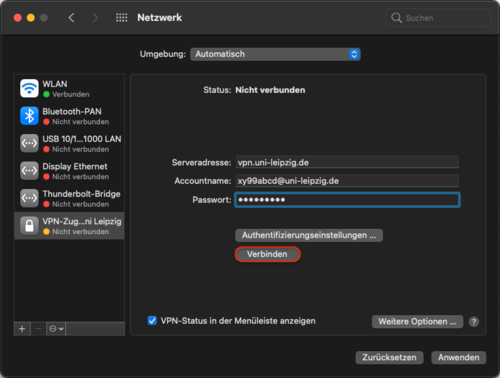Select the WLAN Wi-Fi icon
Screen dimensions: 500x378
tap(29, 88)
